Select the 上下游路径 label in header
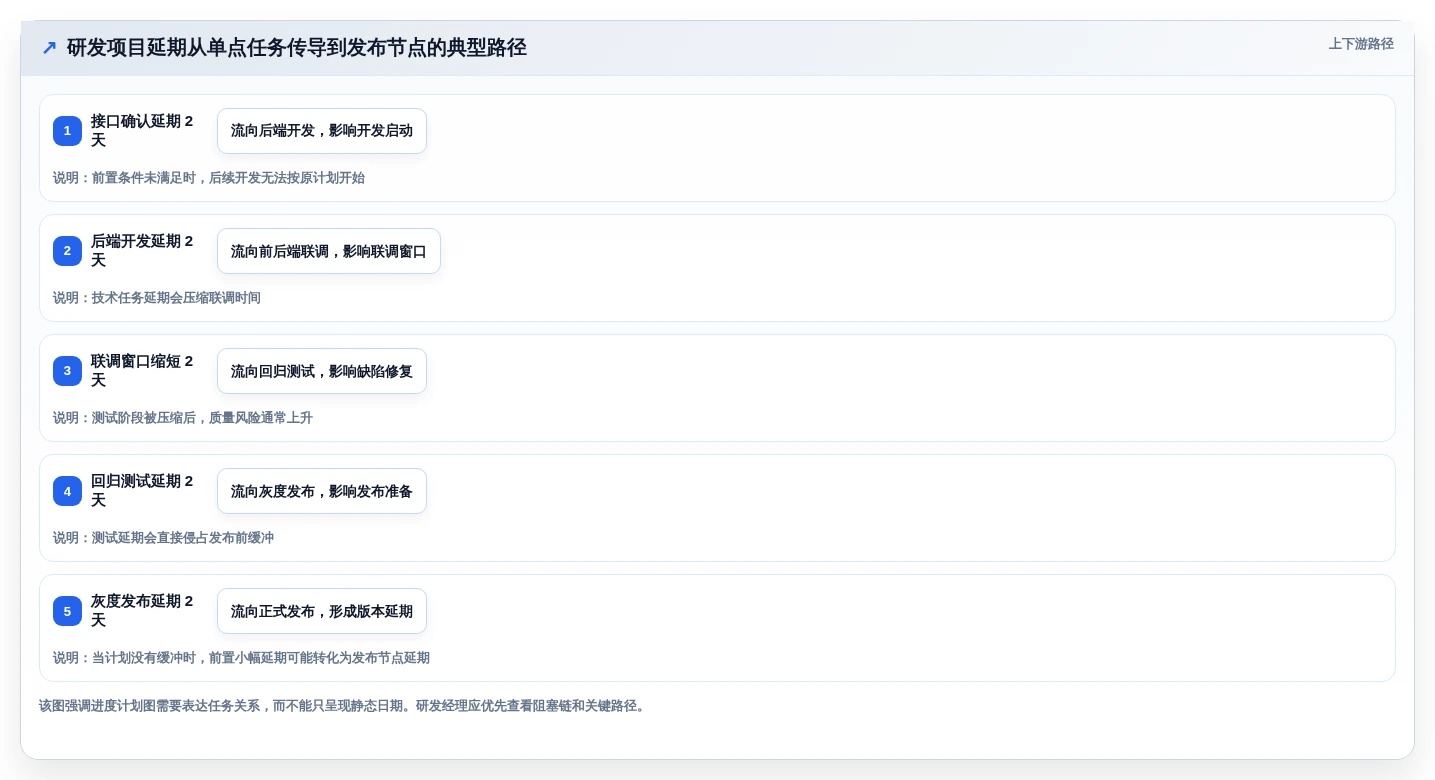The image size is (1435, 780). (1361, 44)
